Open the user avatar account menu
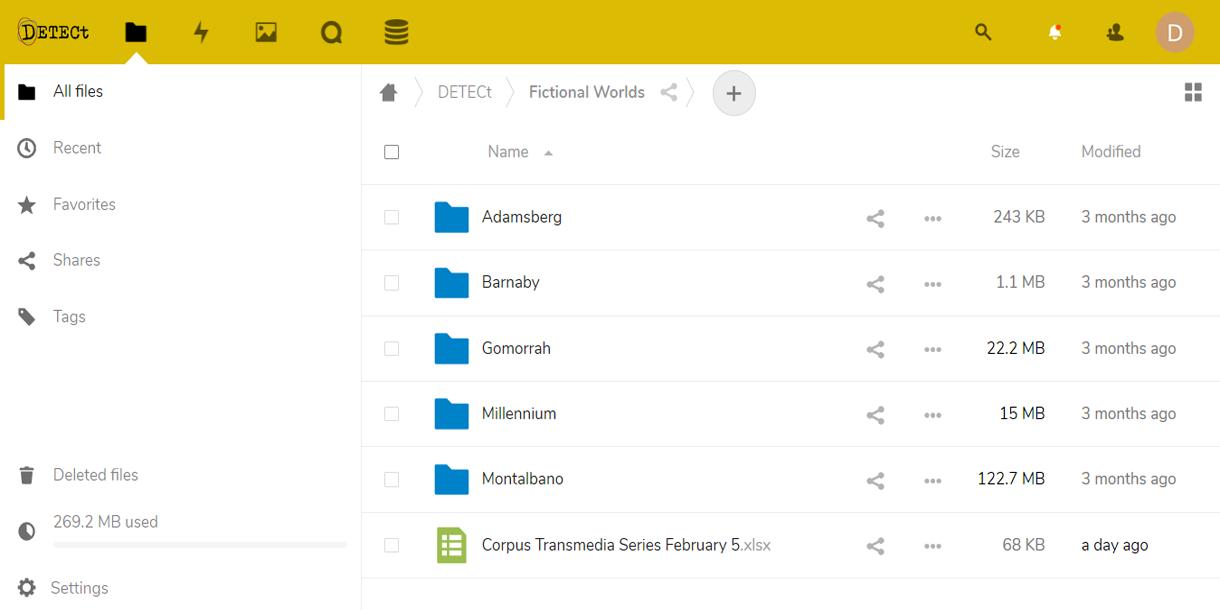1220x610 pixels. tap(1175, 33)
